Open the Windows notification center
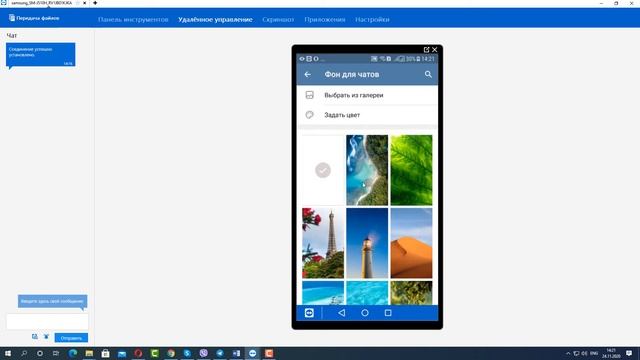Screen dimensions: 640x360 629,353
